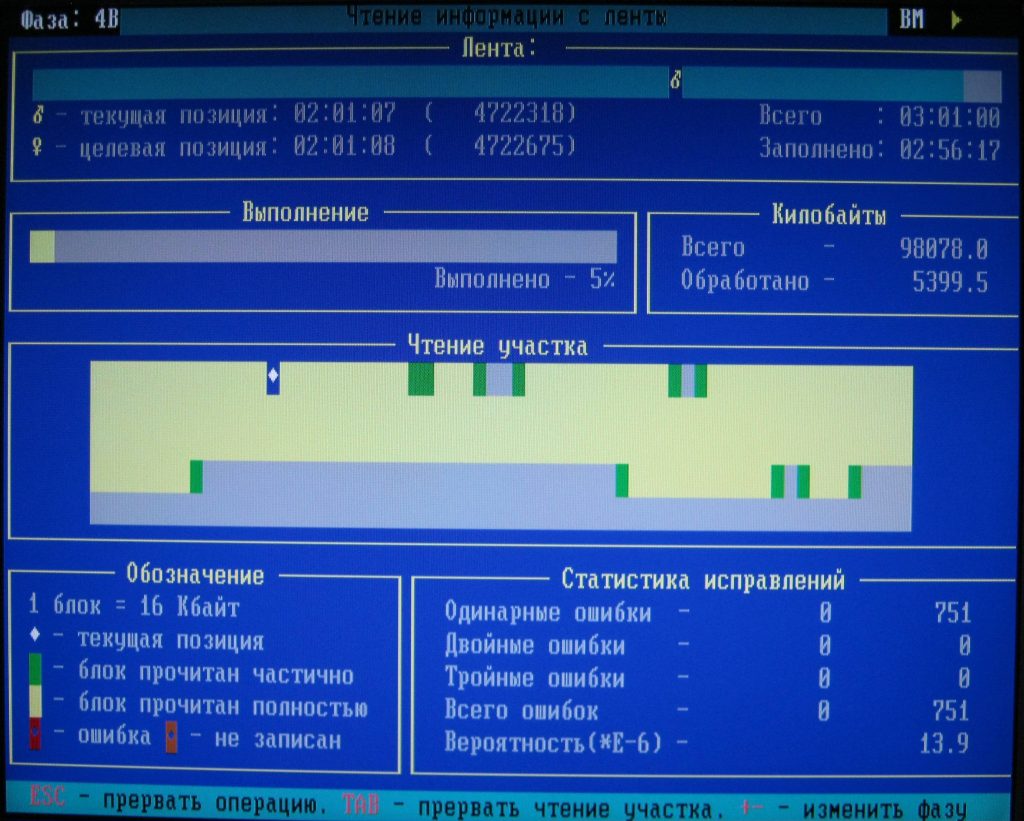The height and width of the screenshot is (821, 1024).
Task: Click the yellow arrow in the top-right corner
Action: coord(956,19)
